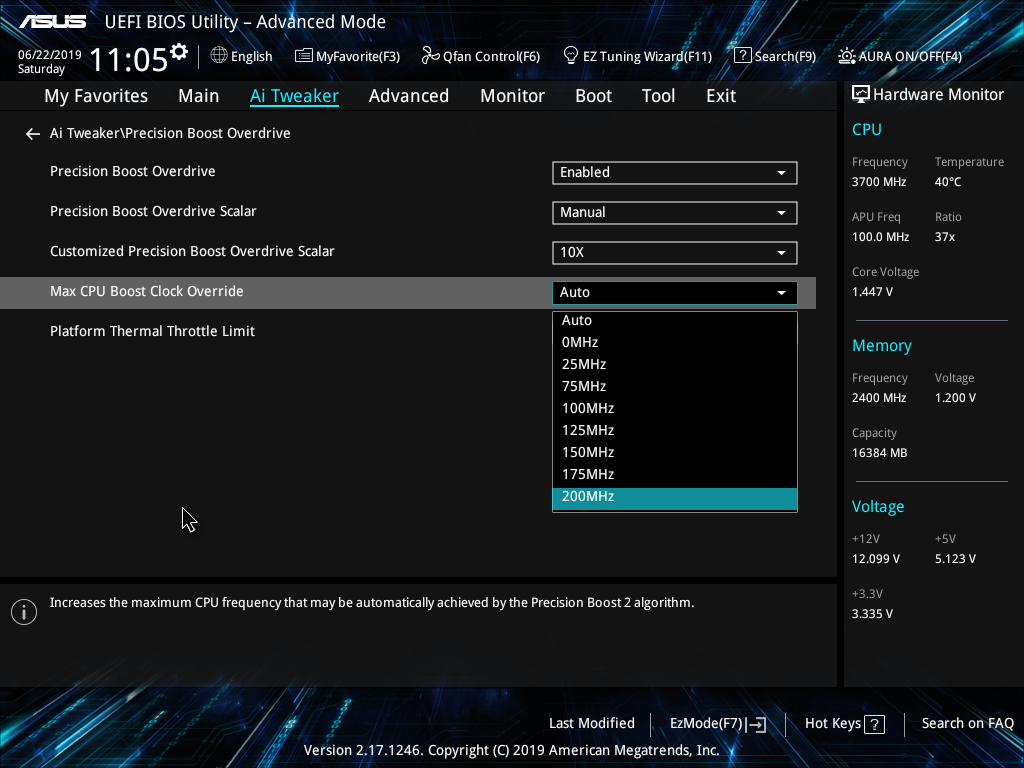1024x768 pixels.
Task: Click the 2400 MHz memory frequency
Action: pos(878,398)
